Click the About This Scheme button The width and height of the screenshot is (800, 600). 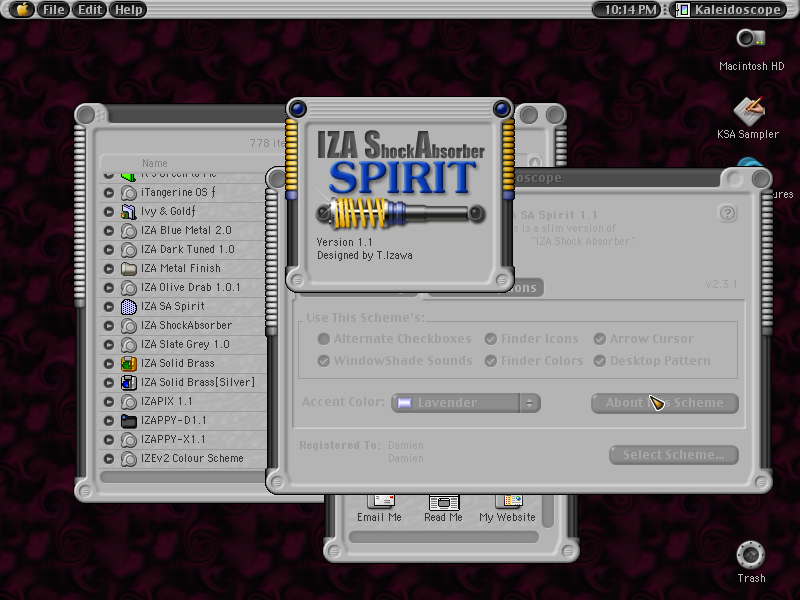click(x=665, y=403)
